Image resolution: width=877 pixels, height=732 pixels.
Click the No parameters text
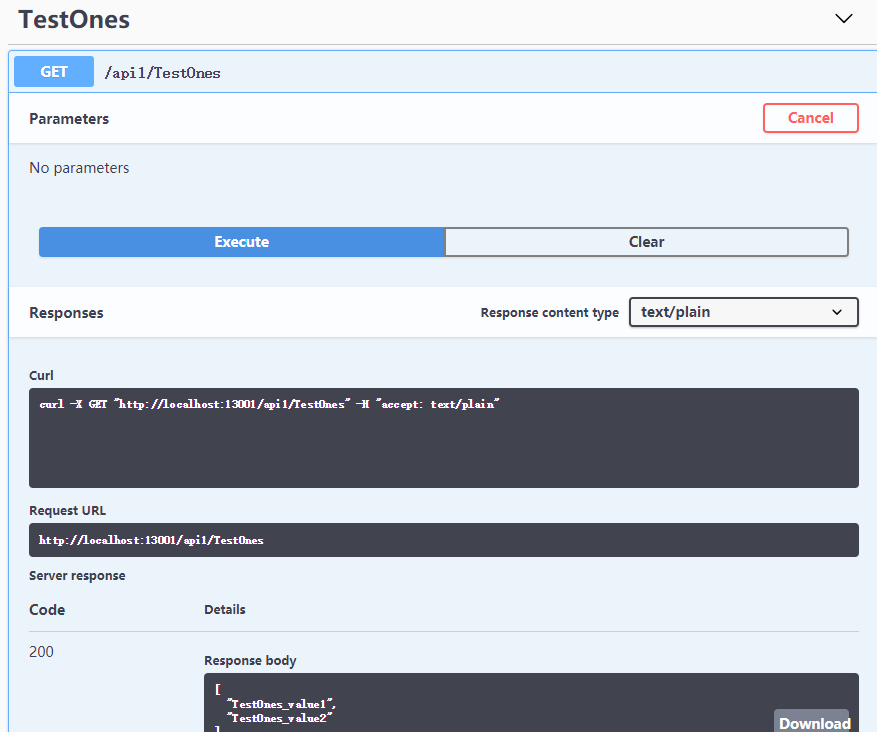[79, 168]
